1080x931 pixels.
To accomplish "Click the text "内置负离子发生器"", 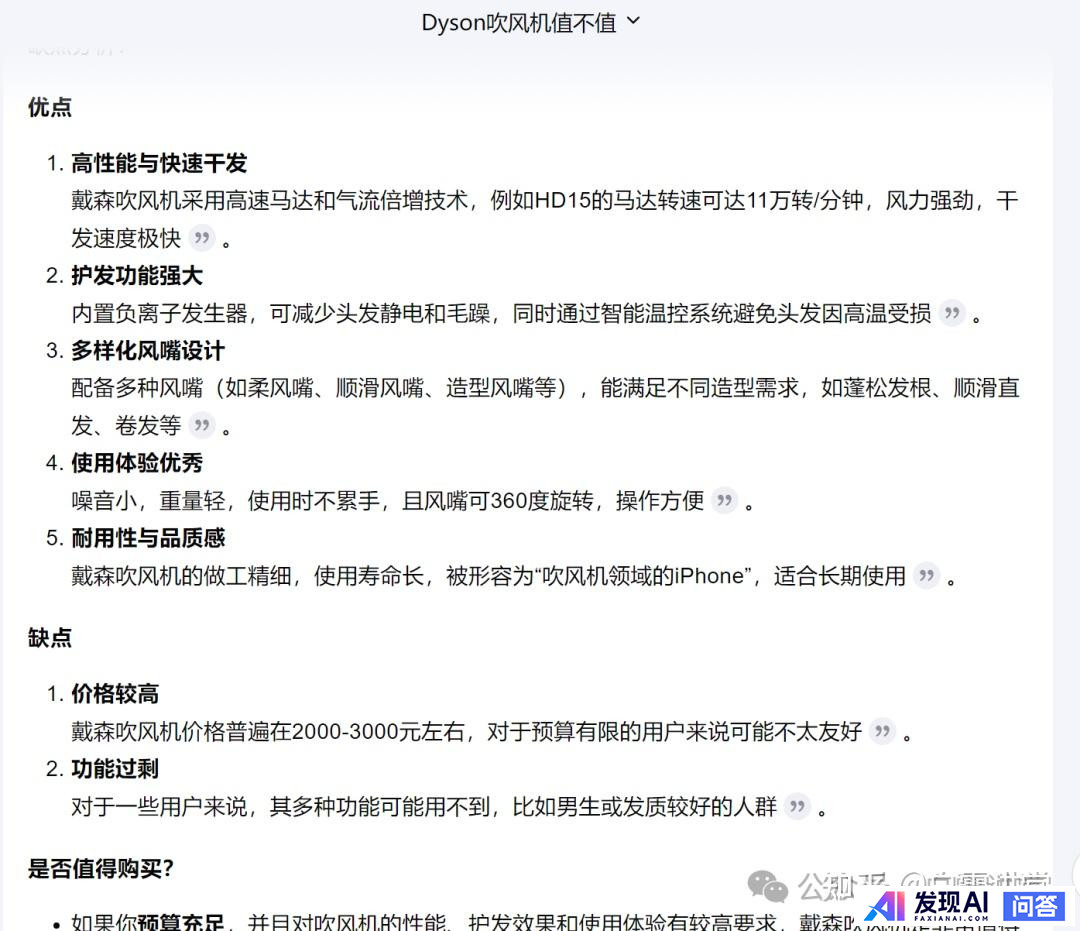I will pyautogui.click(x=159, y=313).
